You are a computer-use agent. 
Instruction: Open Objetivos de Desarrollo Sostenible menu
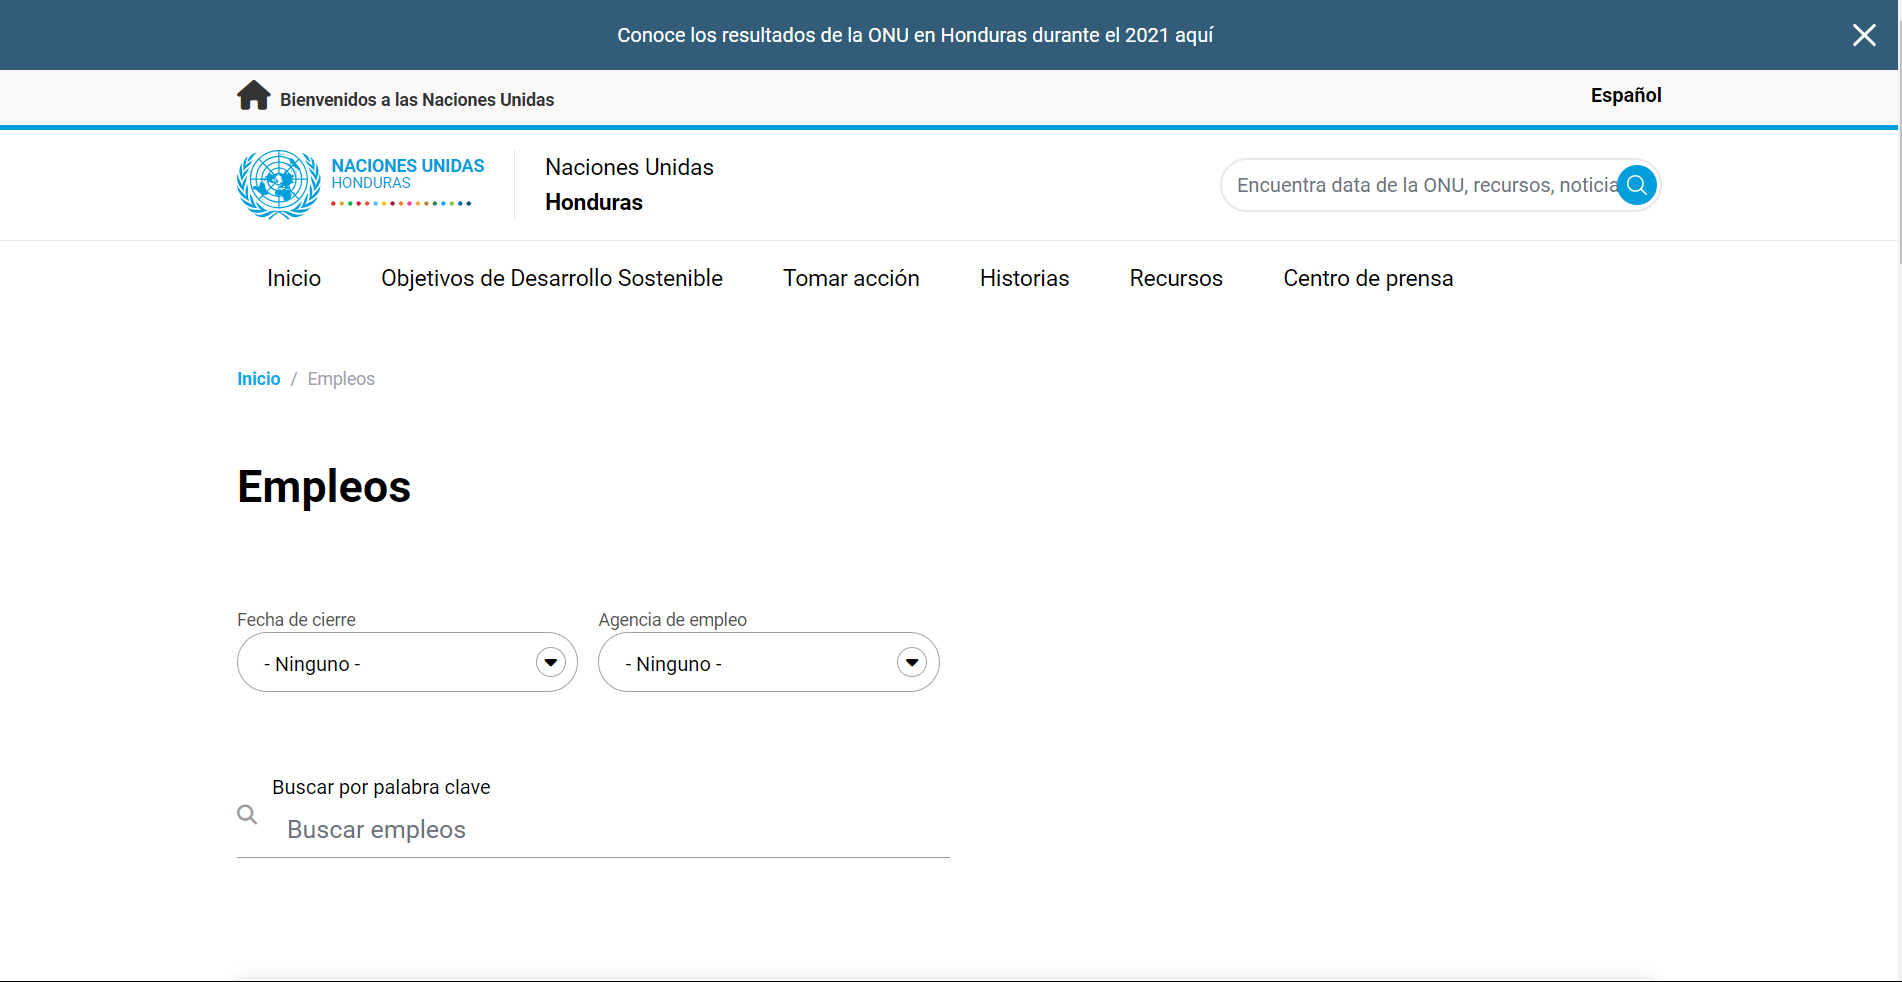click(551, 279)
